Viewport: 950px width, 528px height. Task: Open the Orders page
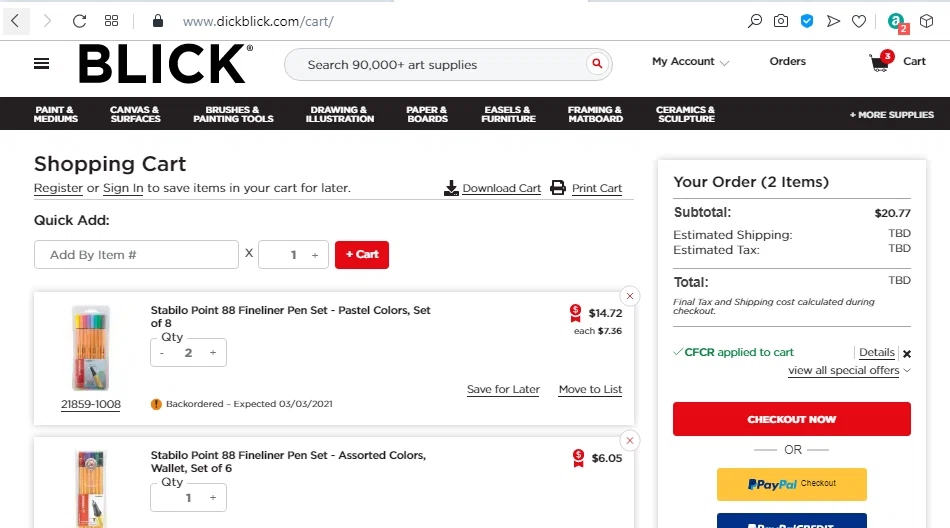click(788, 61)
